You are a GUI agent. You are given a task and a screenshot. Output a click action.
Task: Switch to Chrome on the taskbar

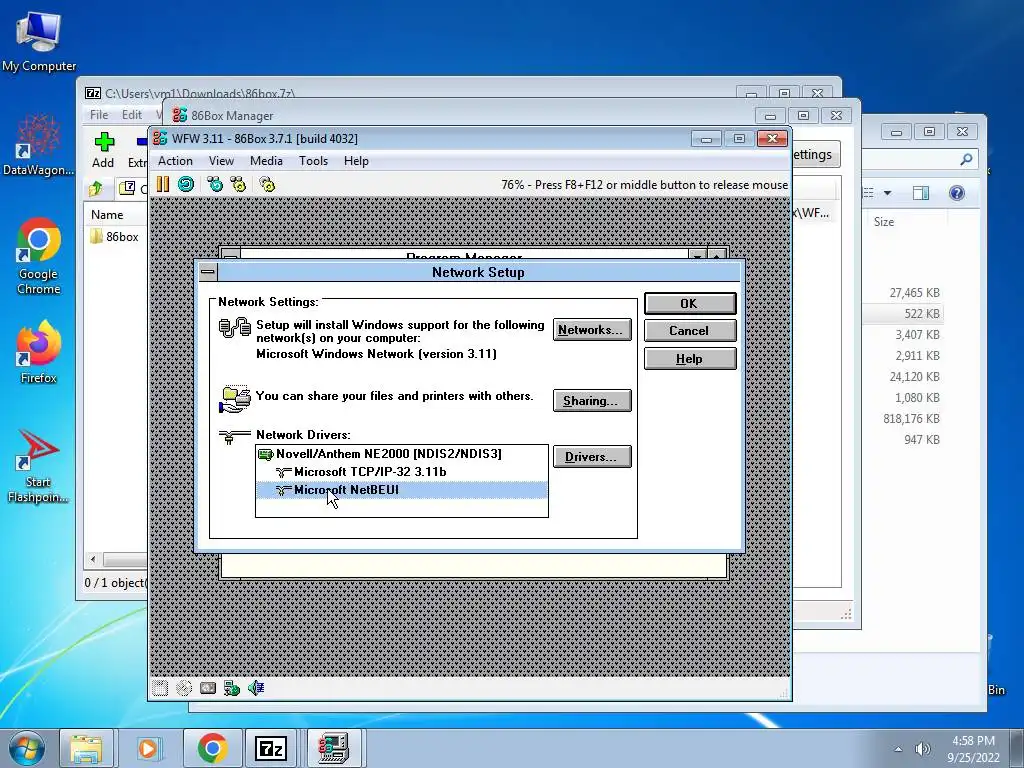point(212,748)
